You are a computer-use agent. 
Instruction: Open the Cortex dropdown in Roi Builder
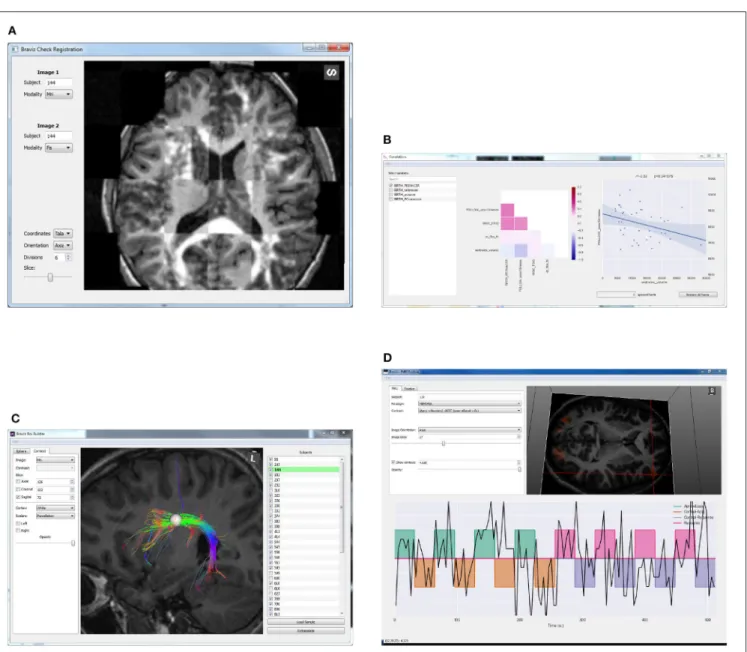pos(56,508)
